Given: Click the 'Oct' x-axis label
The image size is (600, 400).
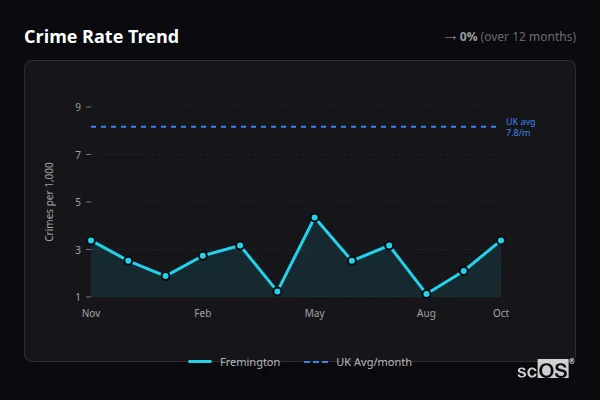Looking at the screenshot, I should 501,313.
